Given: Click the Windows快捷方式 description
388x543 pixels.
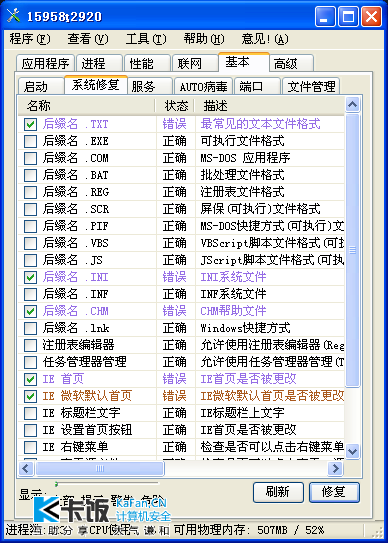Looking at the screenshot, I should 245,328.
